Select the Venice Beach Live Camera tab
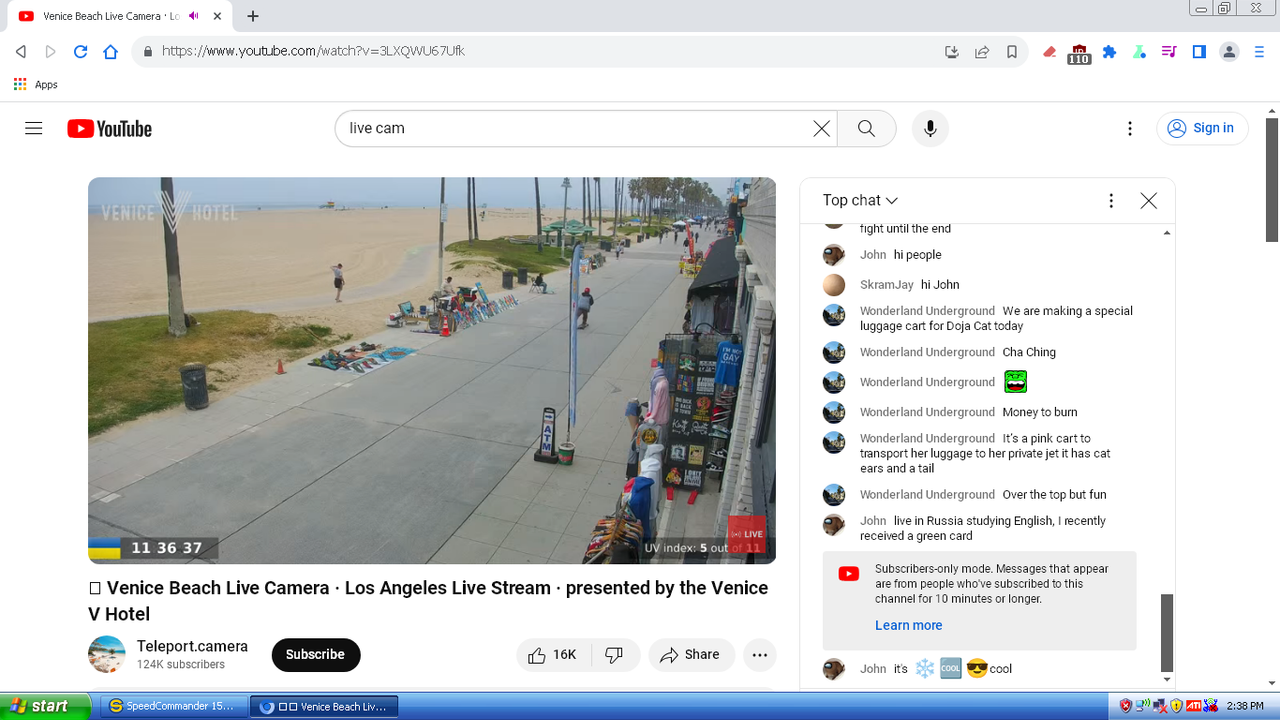Screen dimensions: 1280x720 coord(100,16)
